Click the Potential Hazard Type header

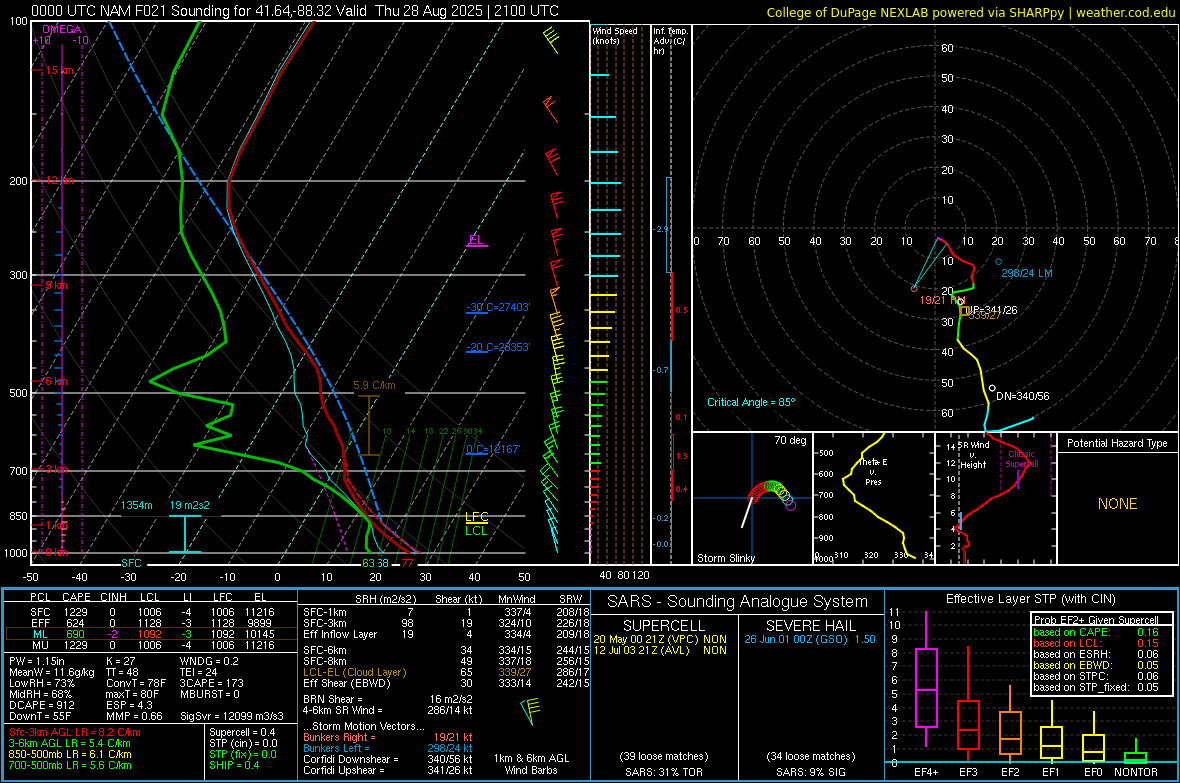1118,443
